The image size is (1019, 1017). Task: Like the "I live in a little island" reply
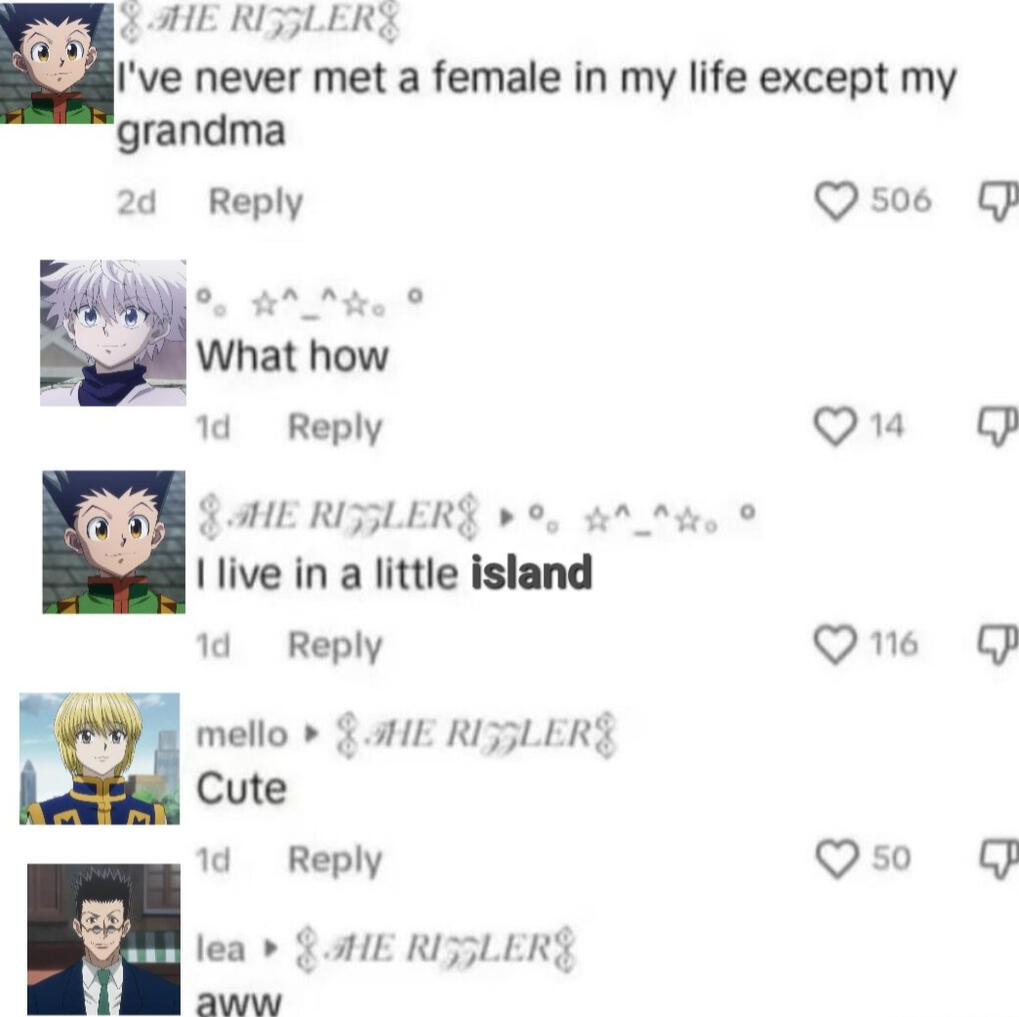(834, 644)
